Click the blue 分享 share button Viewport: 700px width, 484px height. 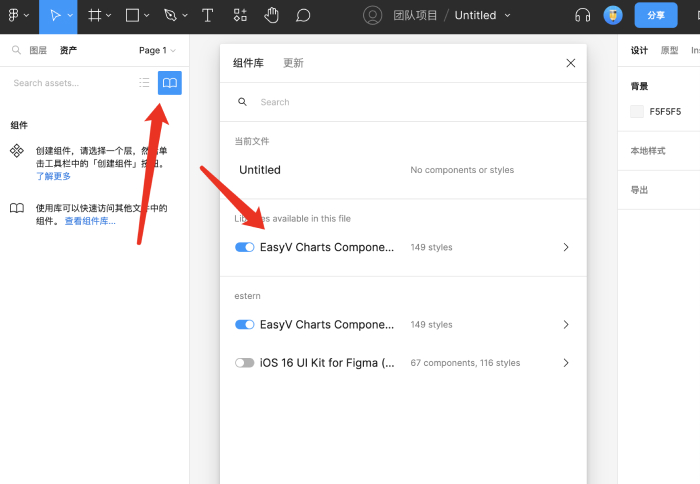click(656, 15)
